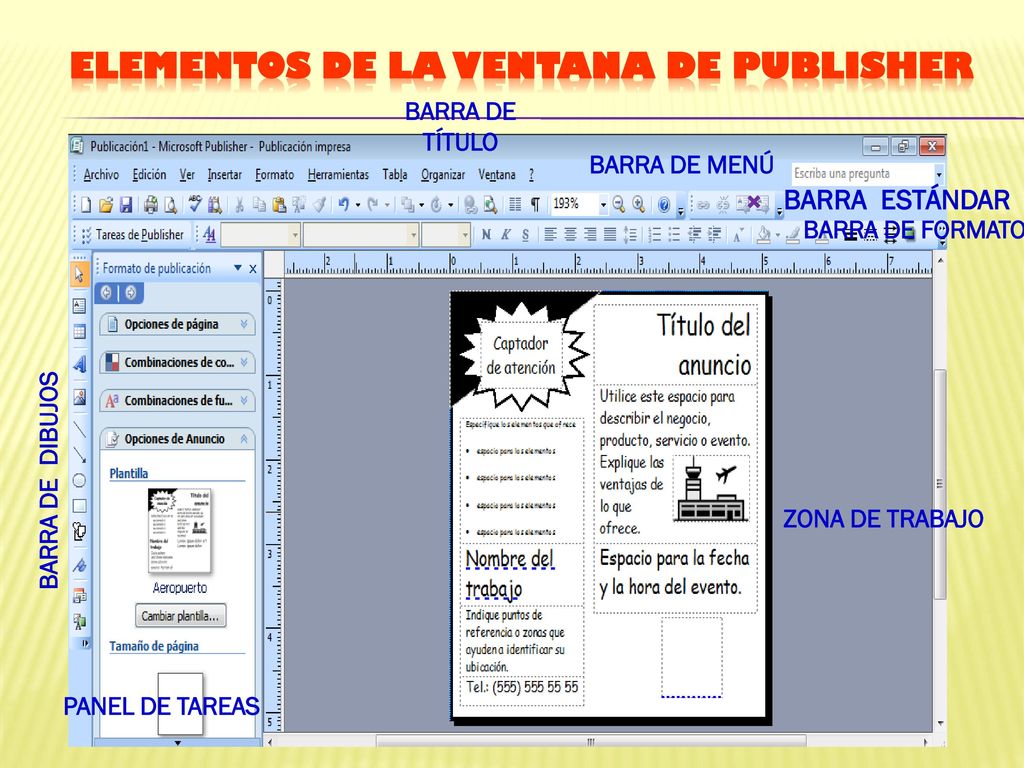This screenshot has height=768, width=1024.
Task: Align text right
Action: [x=590, y=234]
